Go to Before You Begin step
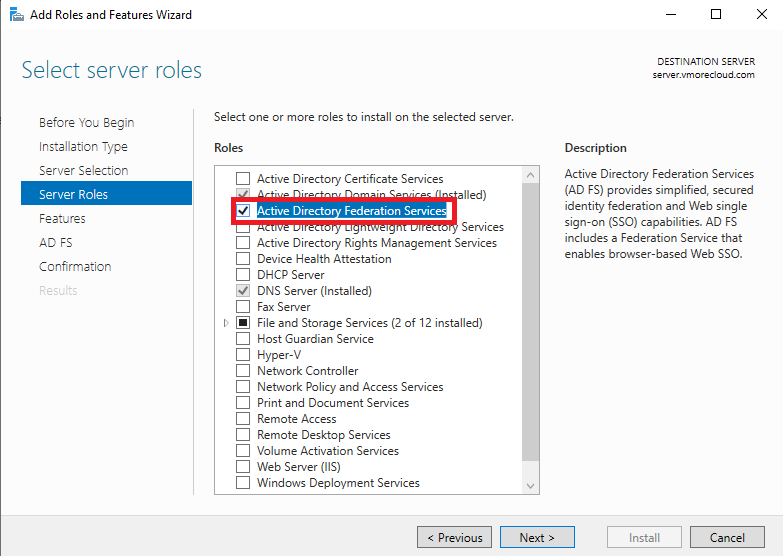783x556 pixels. tap(86, 122)
